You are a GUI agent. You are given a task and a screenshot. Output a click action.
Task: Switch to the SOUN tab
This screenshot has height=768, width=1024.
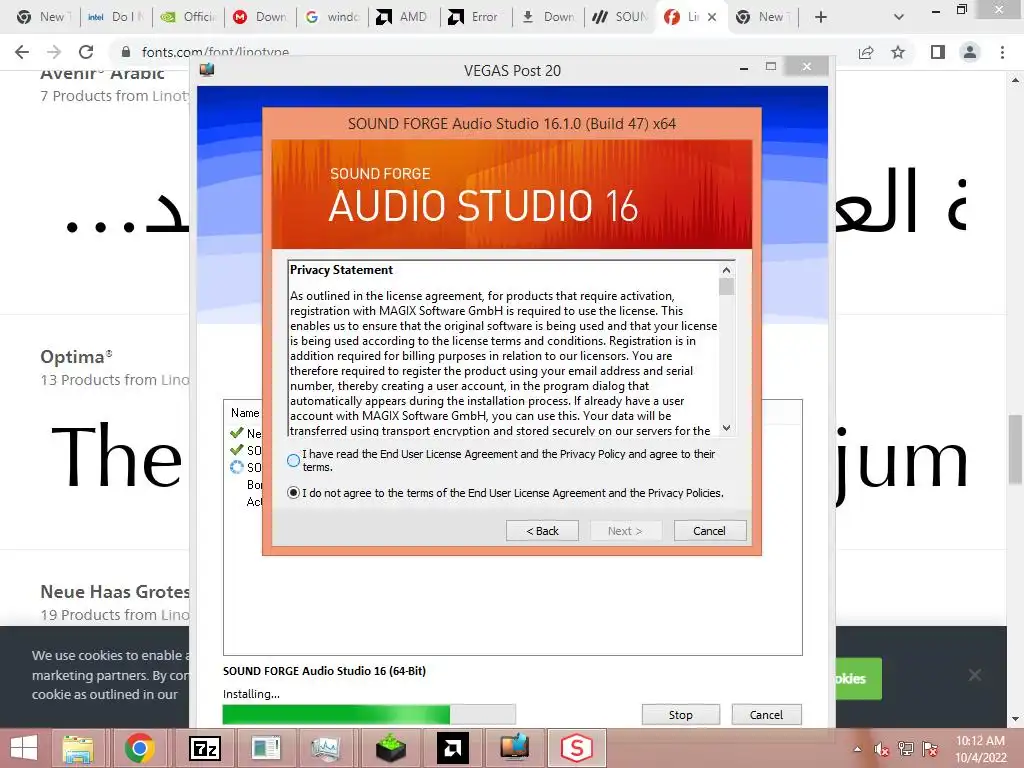tap(620, 17)
